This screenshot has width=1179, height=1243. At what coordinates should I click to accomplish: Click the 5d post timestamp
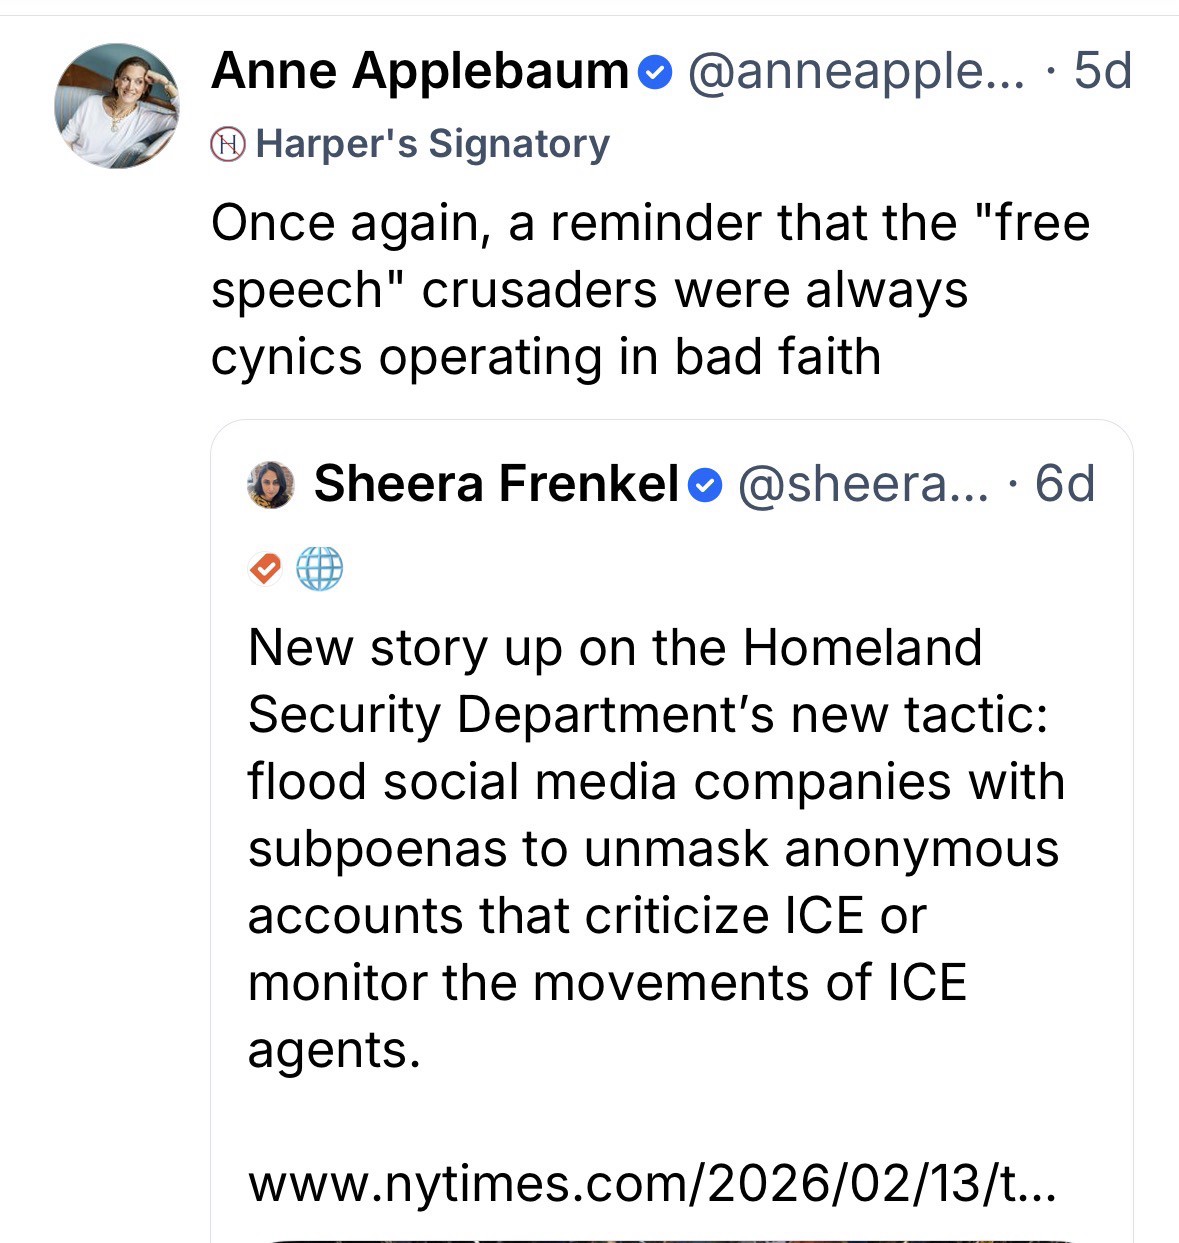pos(1102,72)
